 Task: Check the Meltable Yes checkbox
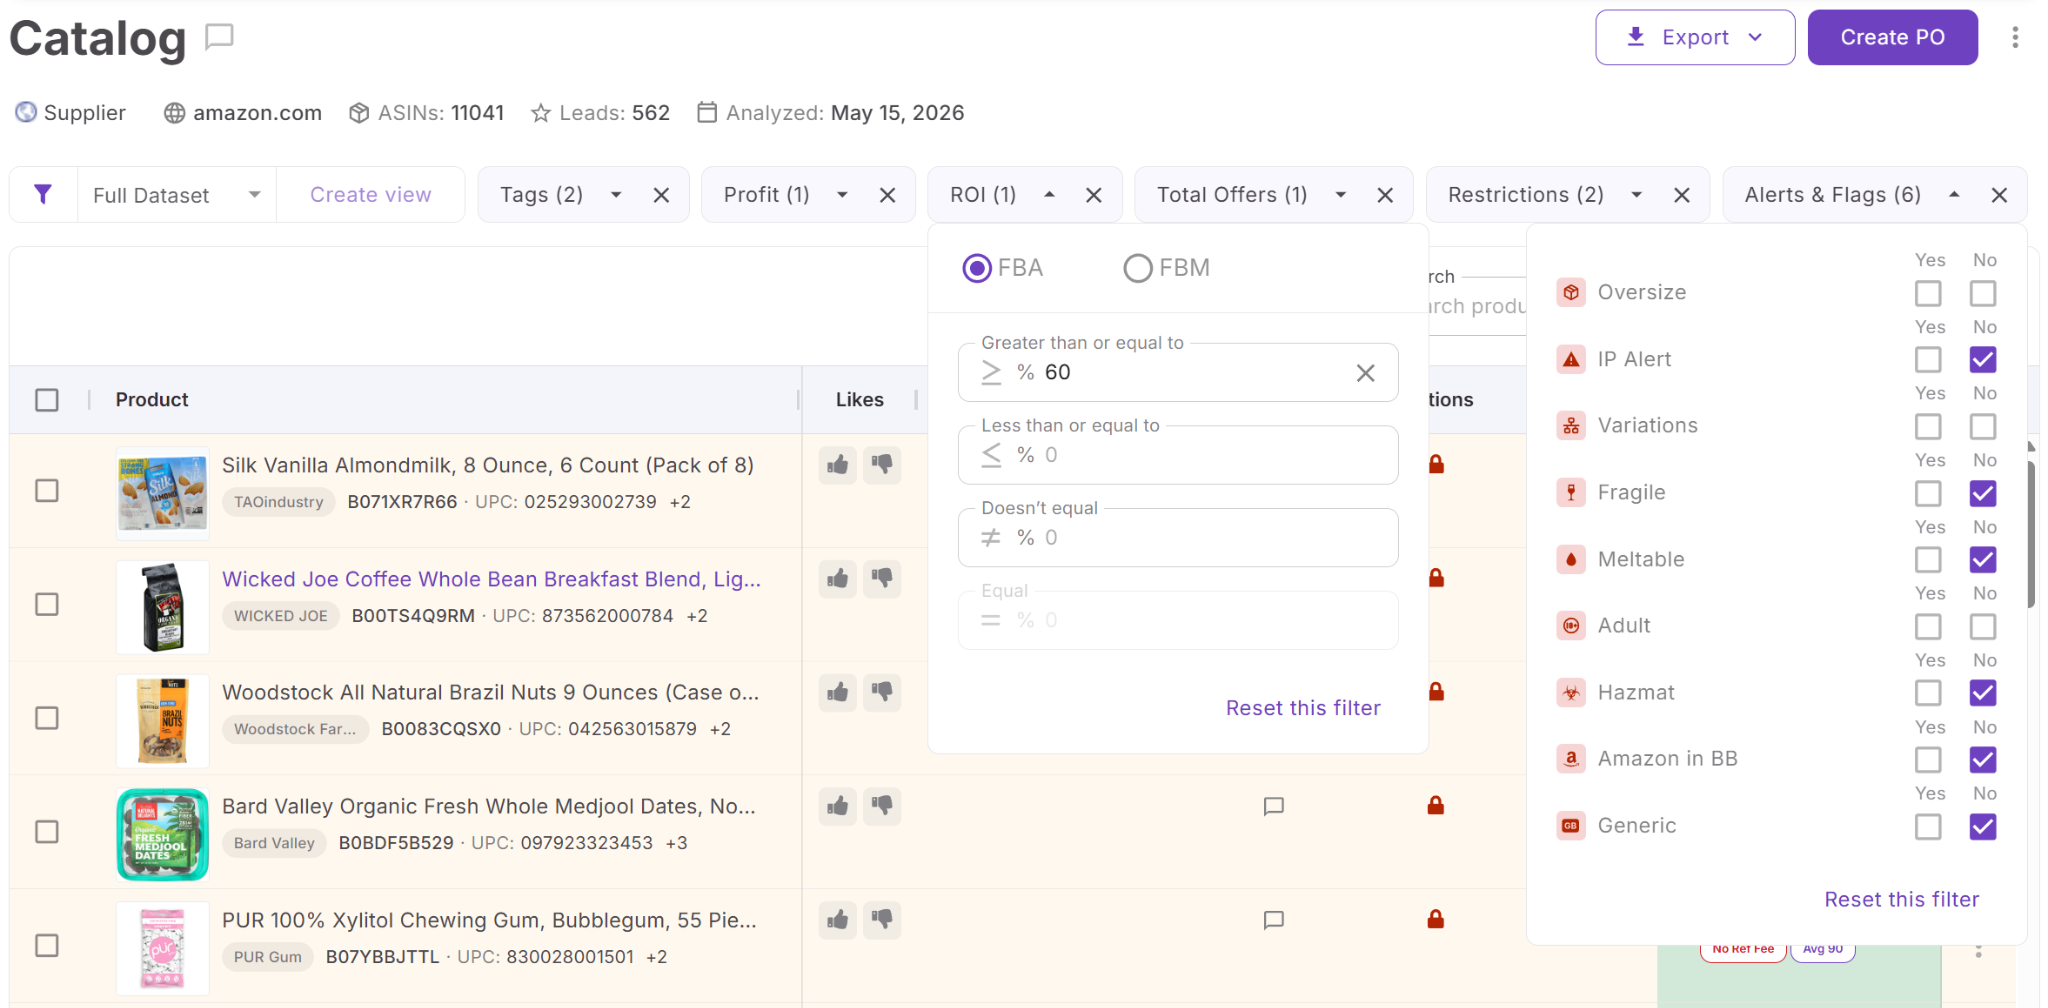pos(1928,560)
